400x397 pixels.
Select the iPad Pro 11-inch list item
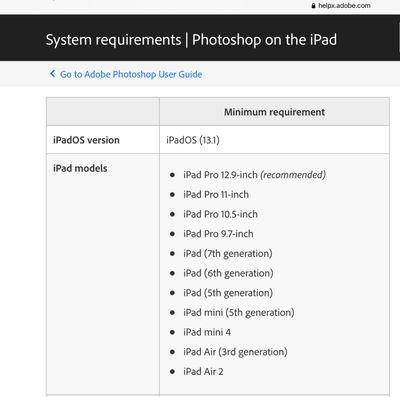pos(216,194)
